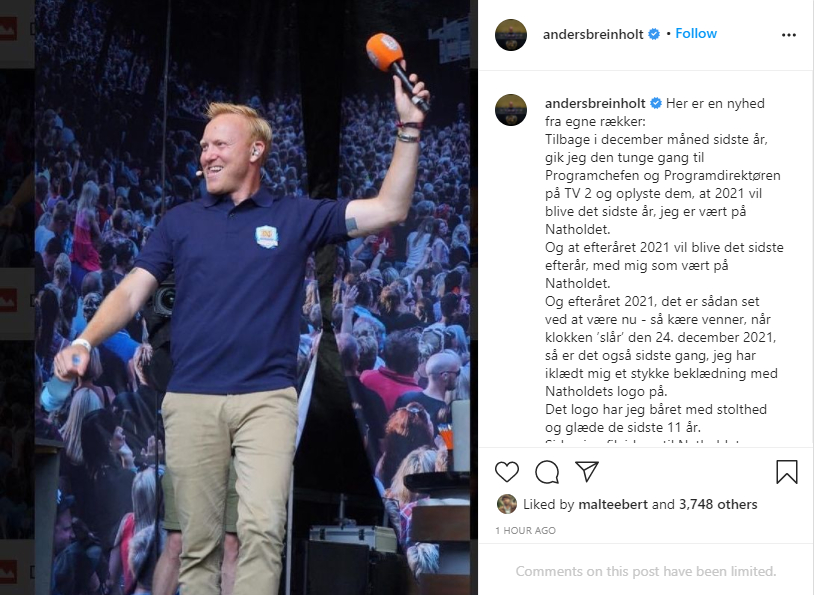Follow andersbreinholt
Screen dimensions: 814x595
click(x=696, y=34)
